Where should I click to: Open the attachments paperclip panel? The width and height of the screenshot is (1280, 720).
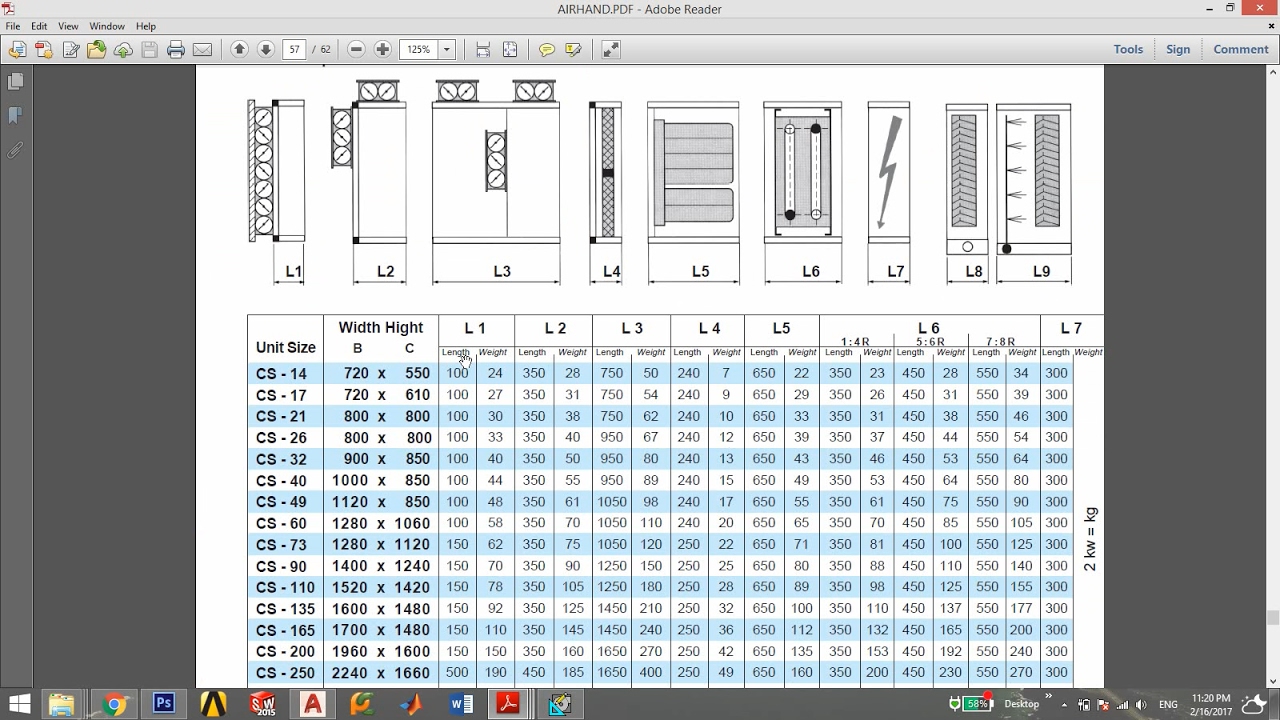pyautogui.click(x=15, y=150)
